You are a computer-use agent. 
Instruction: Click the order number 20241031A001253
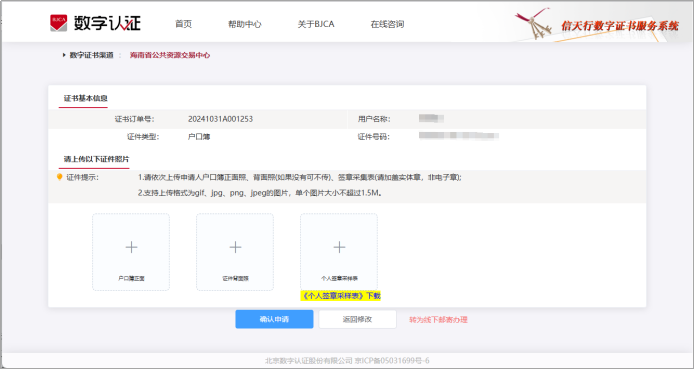(x=220, y=119)
